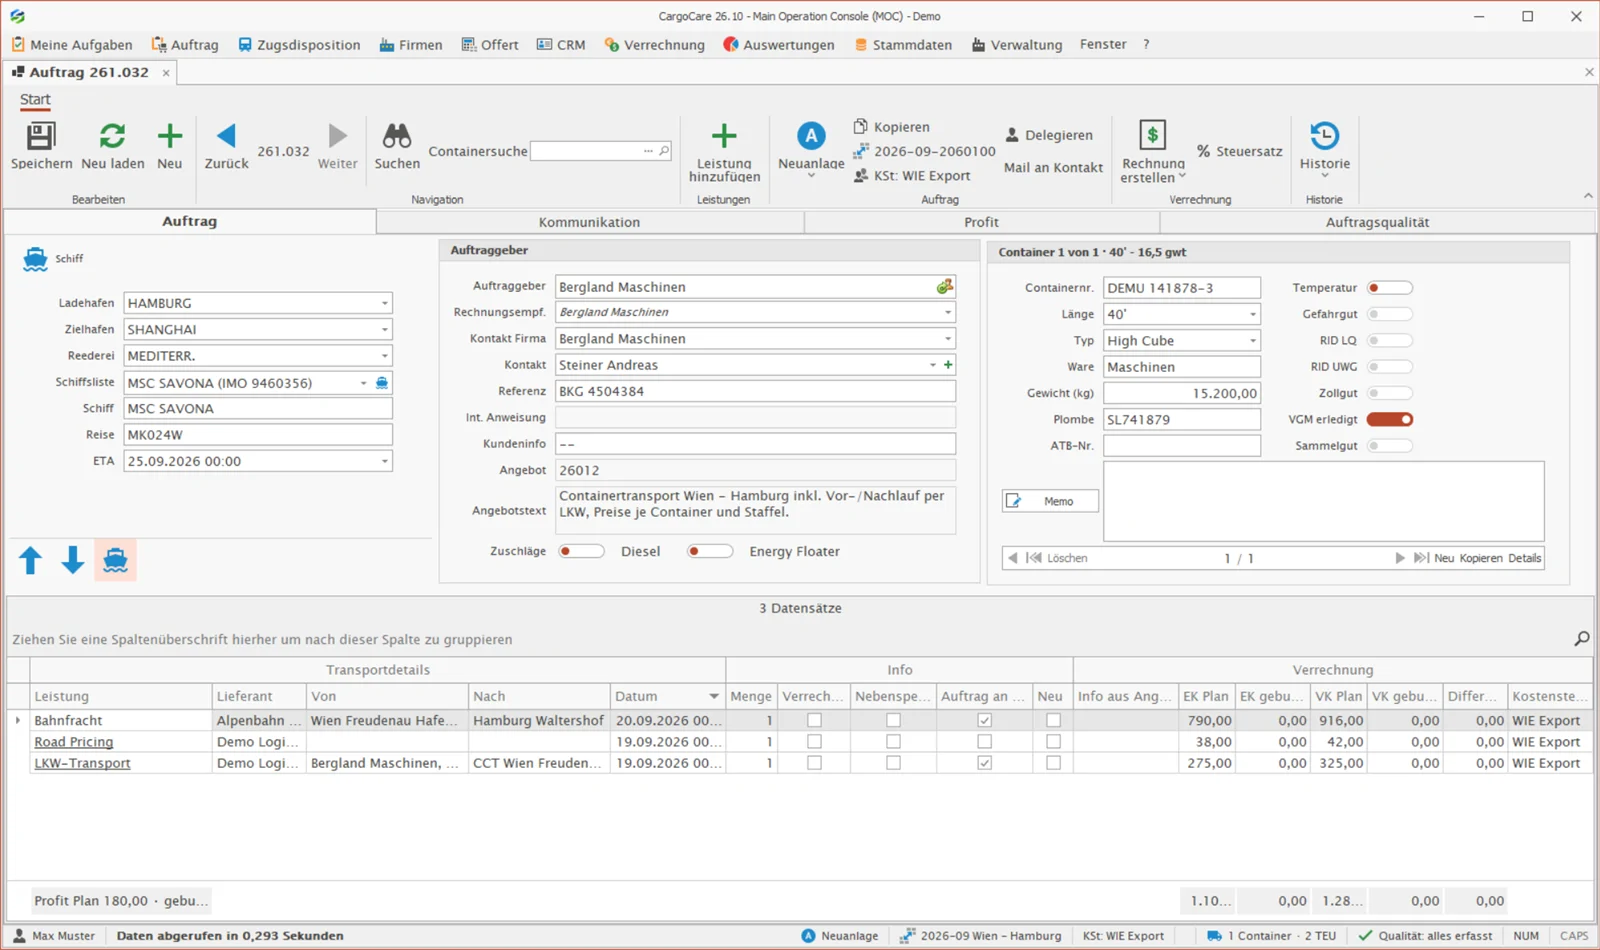Turn off VGM erledigt switch
This screenshot has height=950, width=1600.
click(x=1390, y=420)
